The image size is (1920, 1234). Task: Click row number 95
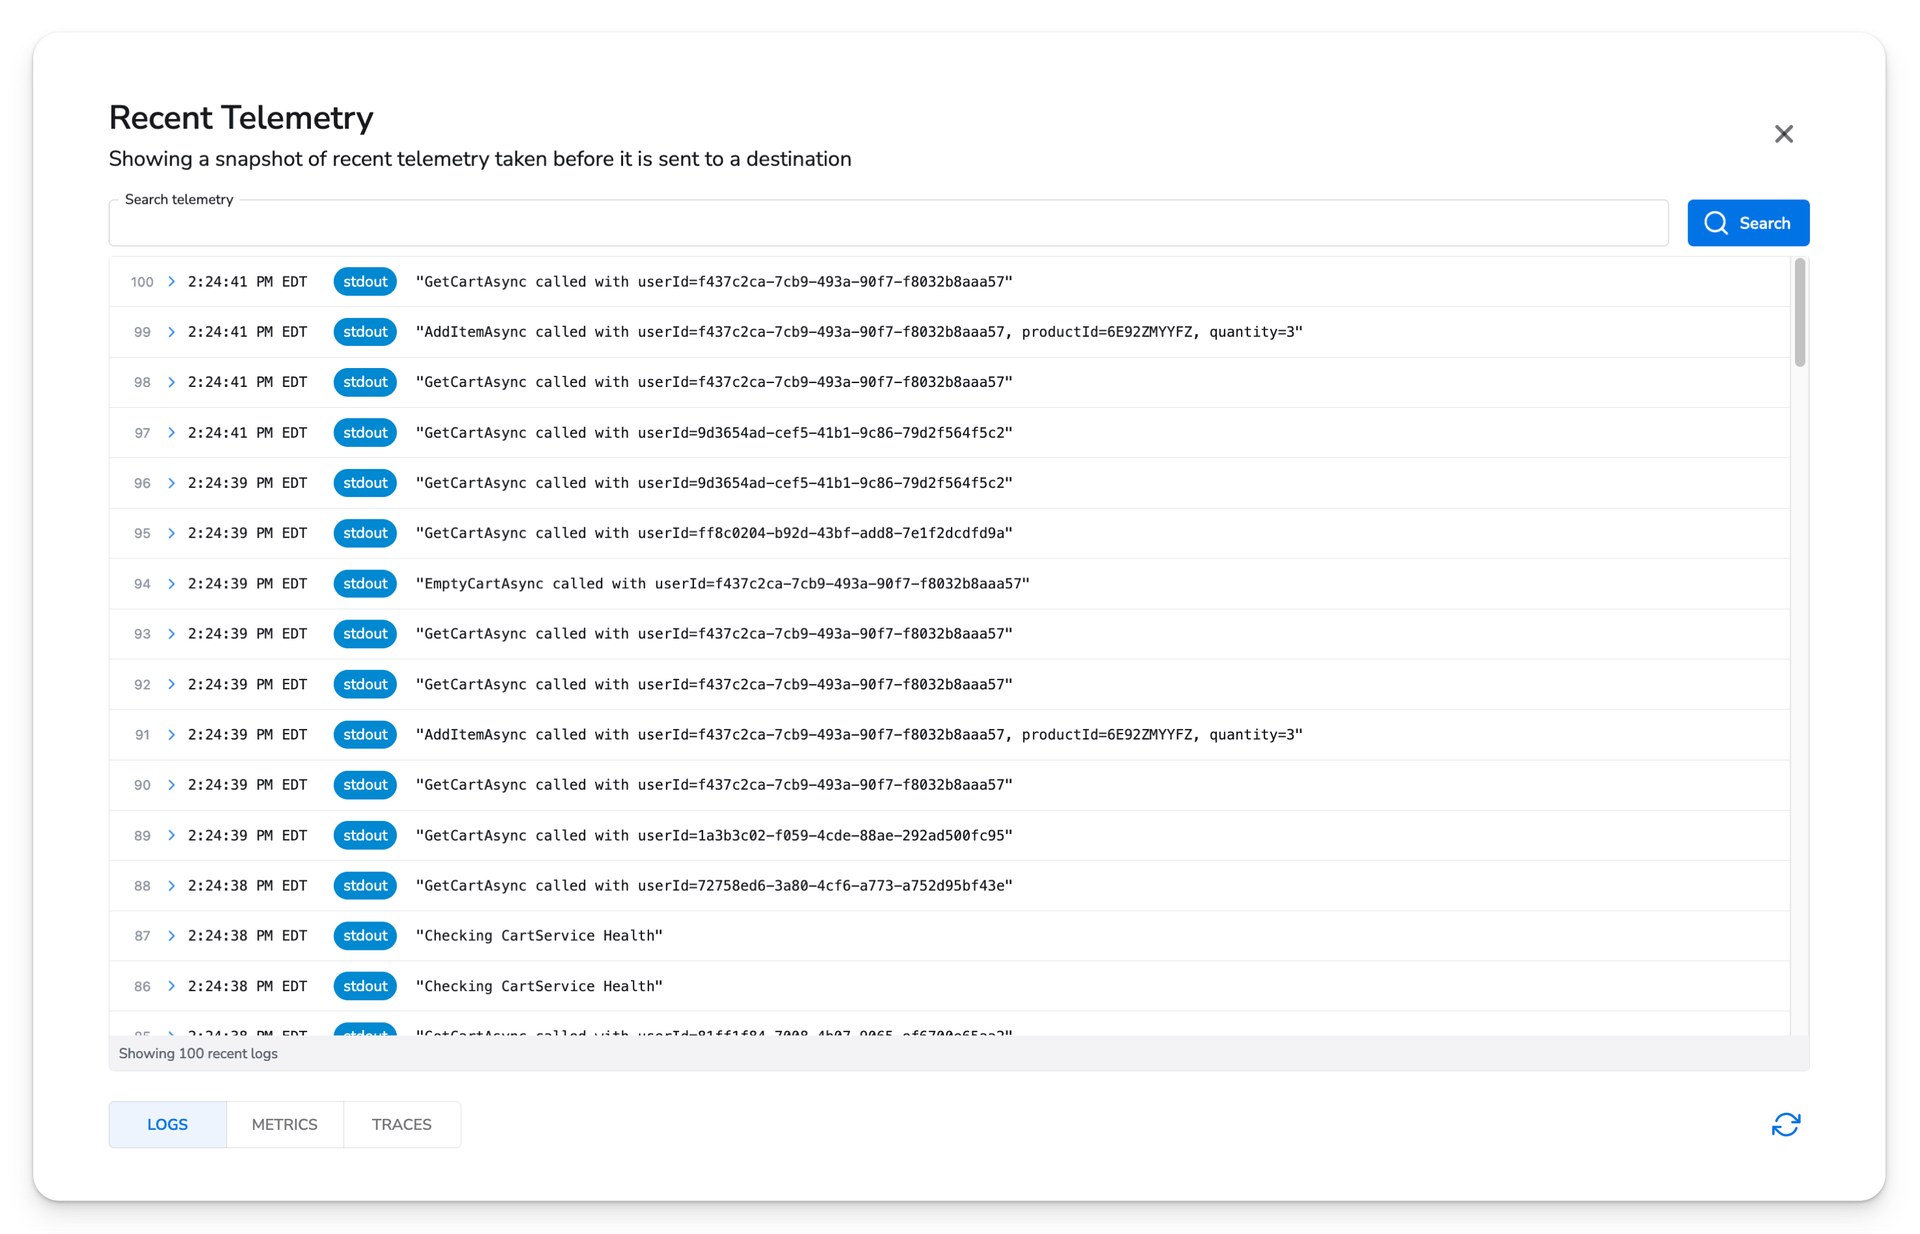click(x=142, y=533)
